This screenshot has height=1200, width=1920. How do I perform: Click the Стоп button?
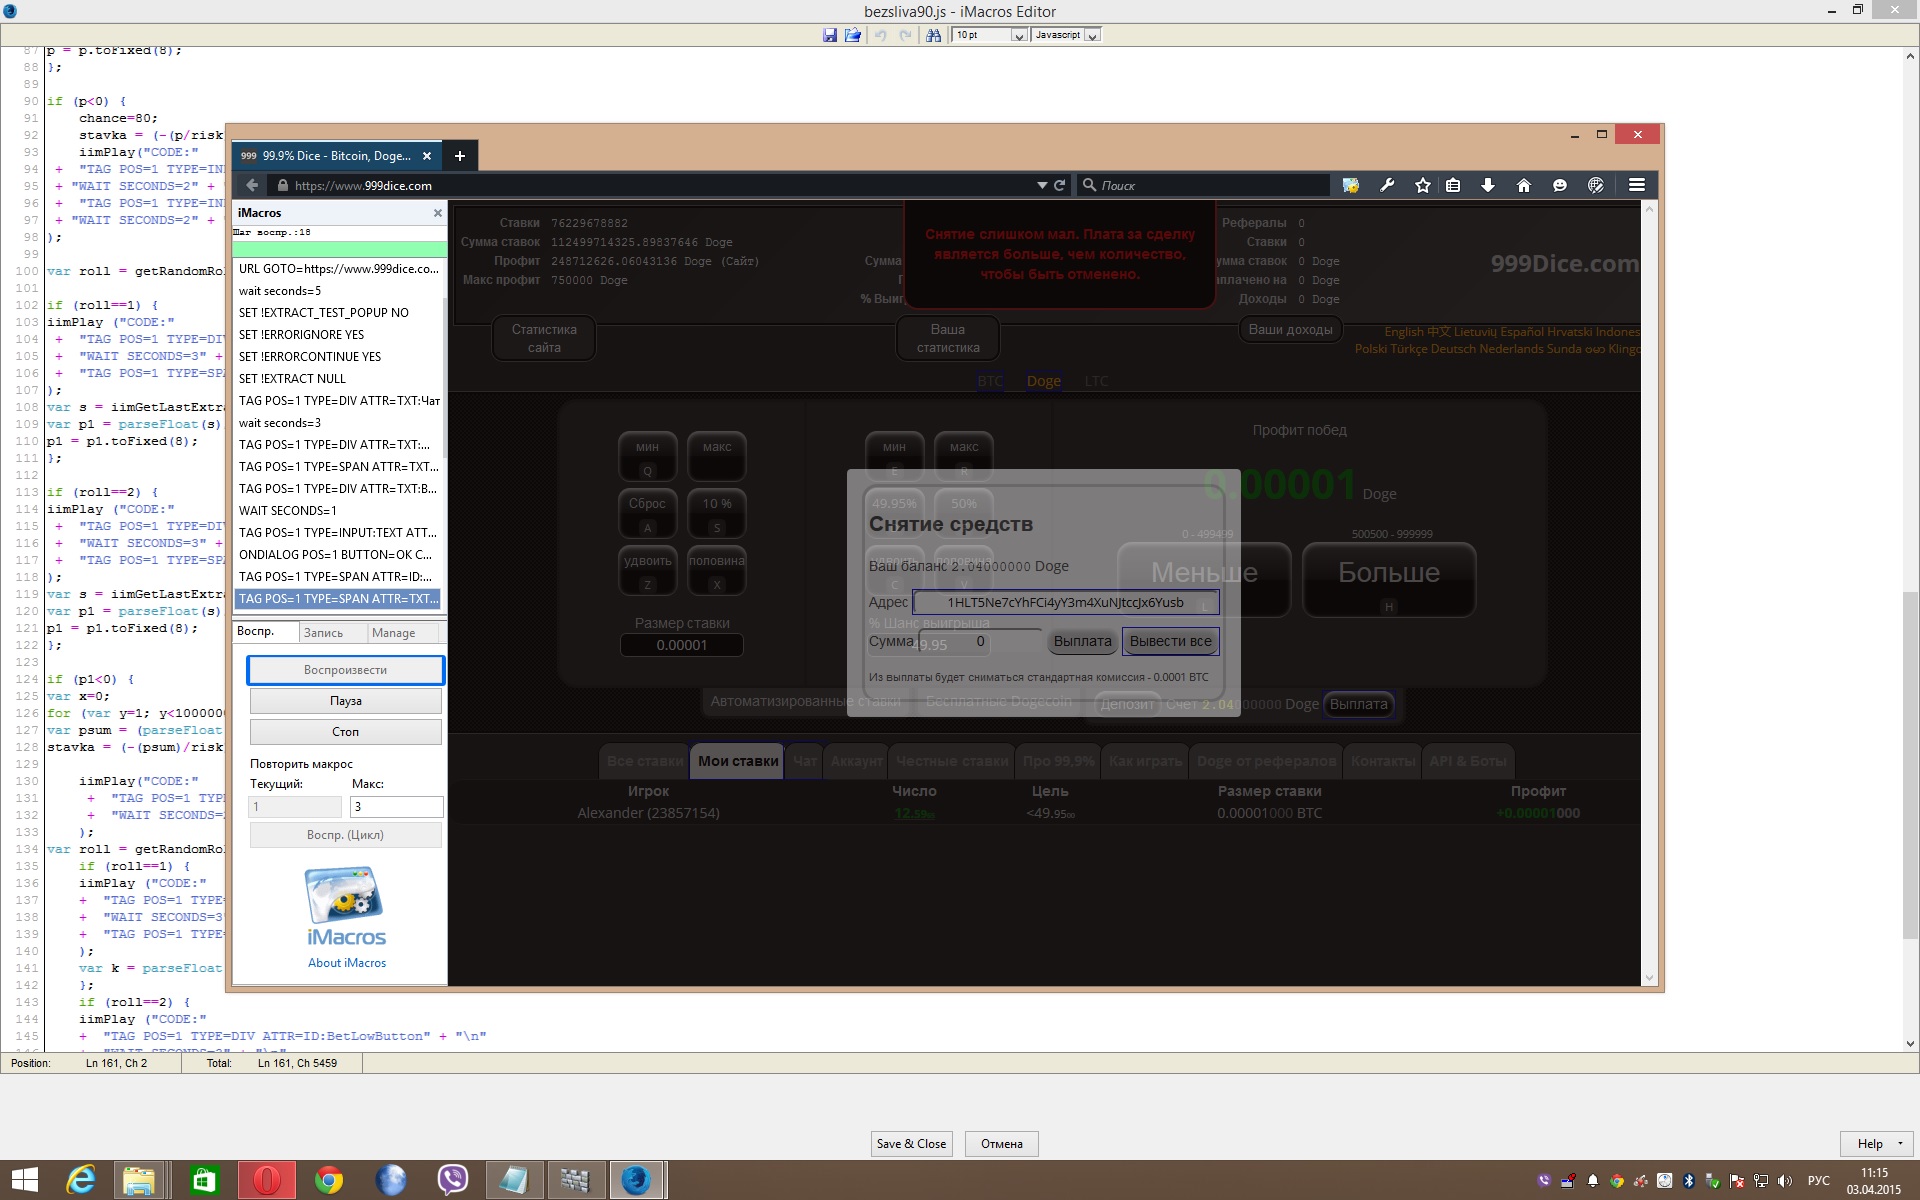pyautogui.click(x=345, y=732)
